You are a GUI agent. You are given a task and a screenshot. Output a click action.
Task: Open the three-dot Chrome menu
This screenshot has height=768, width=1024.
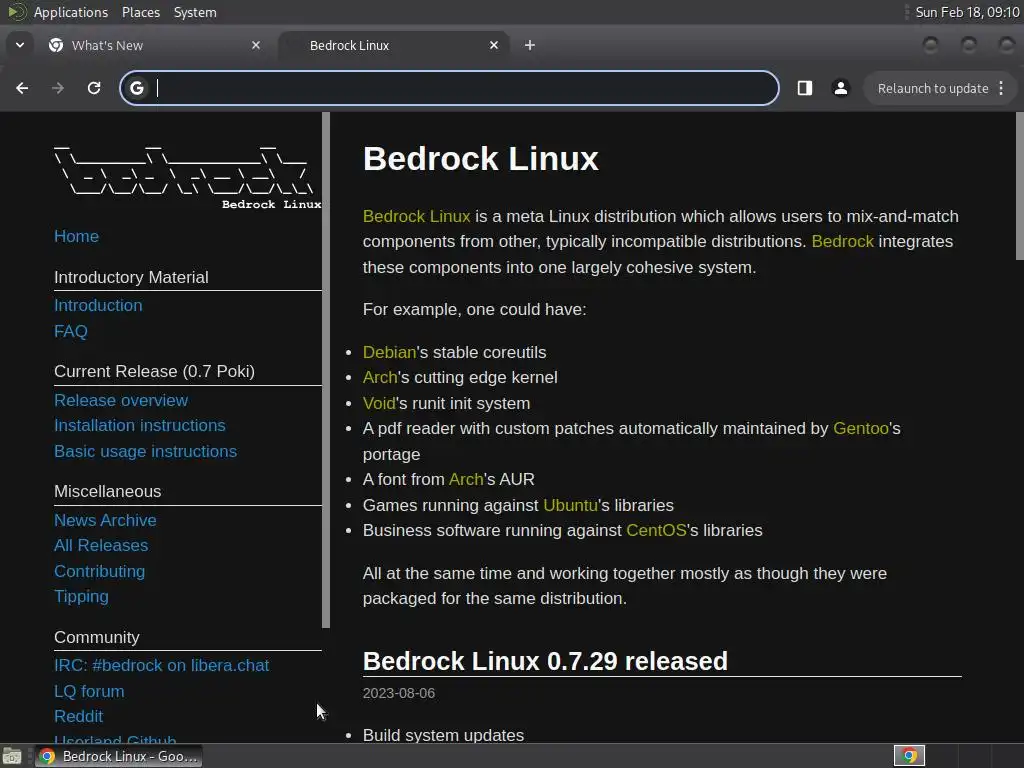click(1001, 88)
